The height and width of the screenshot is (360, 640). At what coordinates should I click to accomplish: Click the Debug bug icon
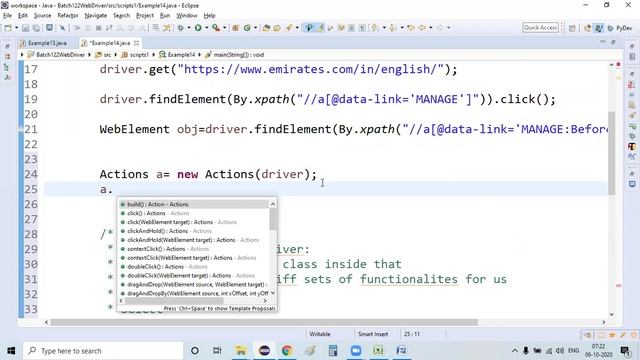pyautogui.click(x=181, y=28)
